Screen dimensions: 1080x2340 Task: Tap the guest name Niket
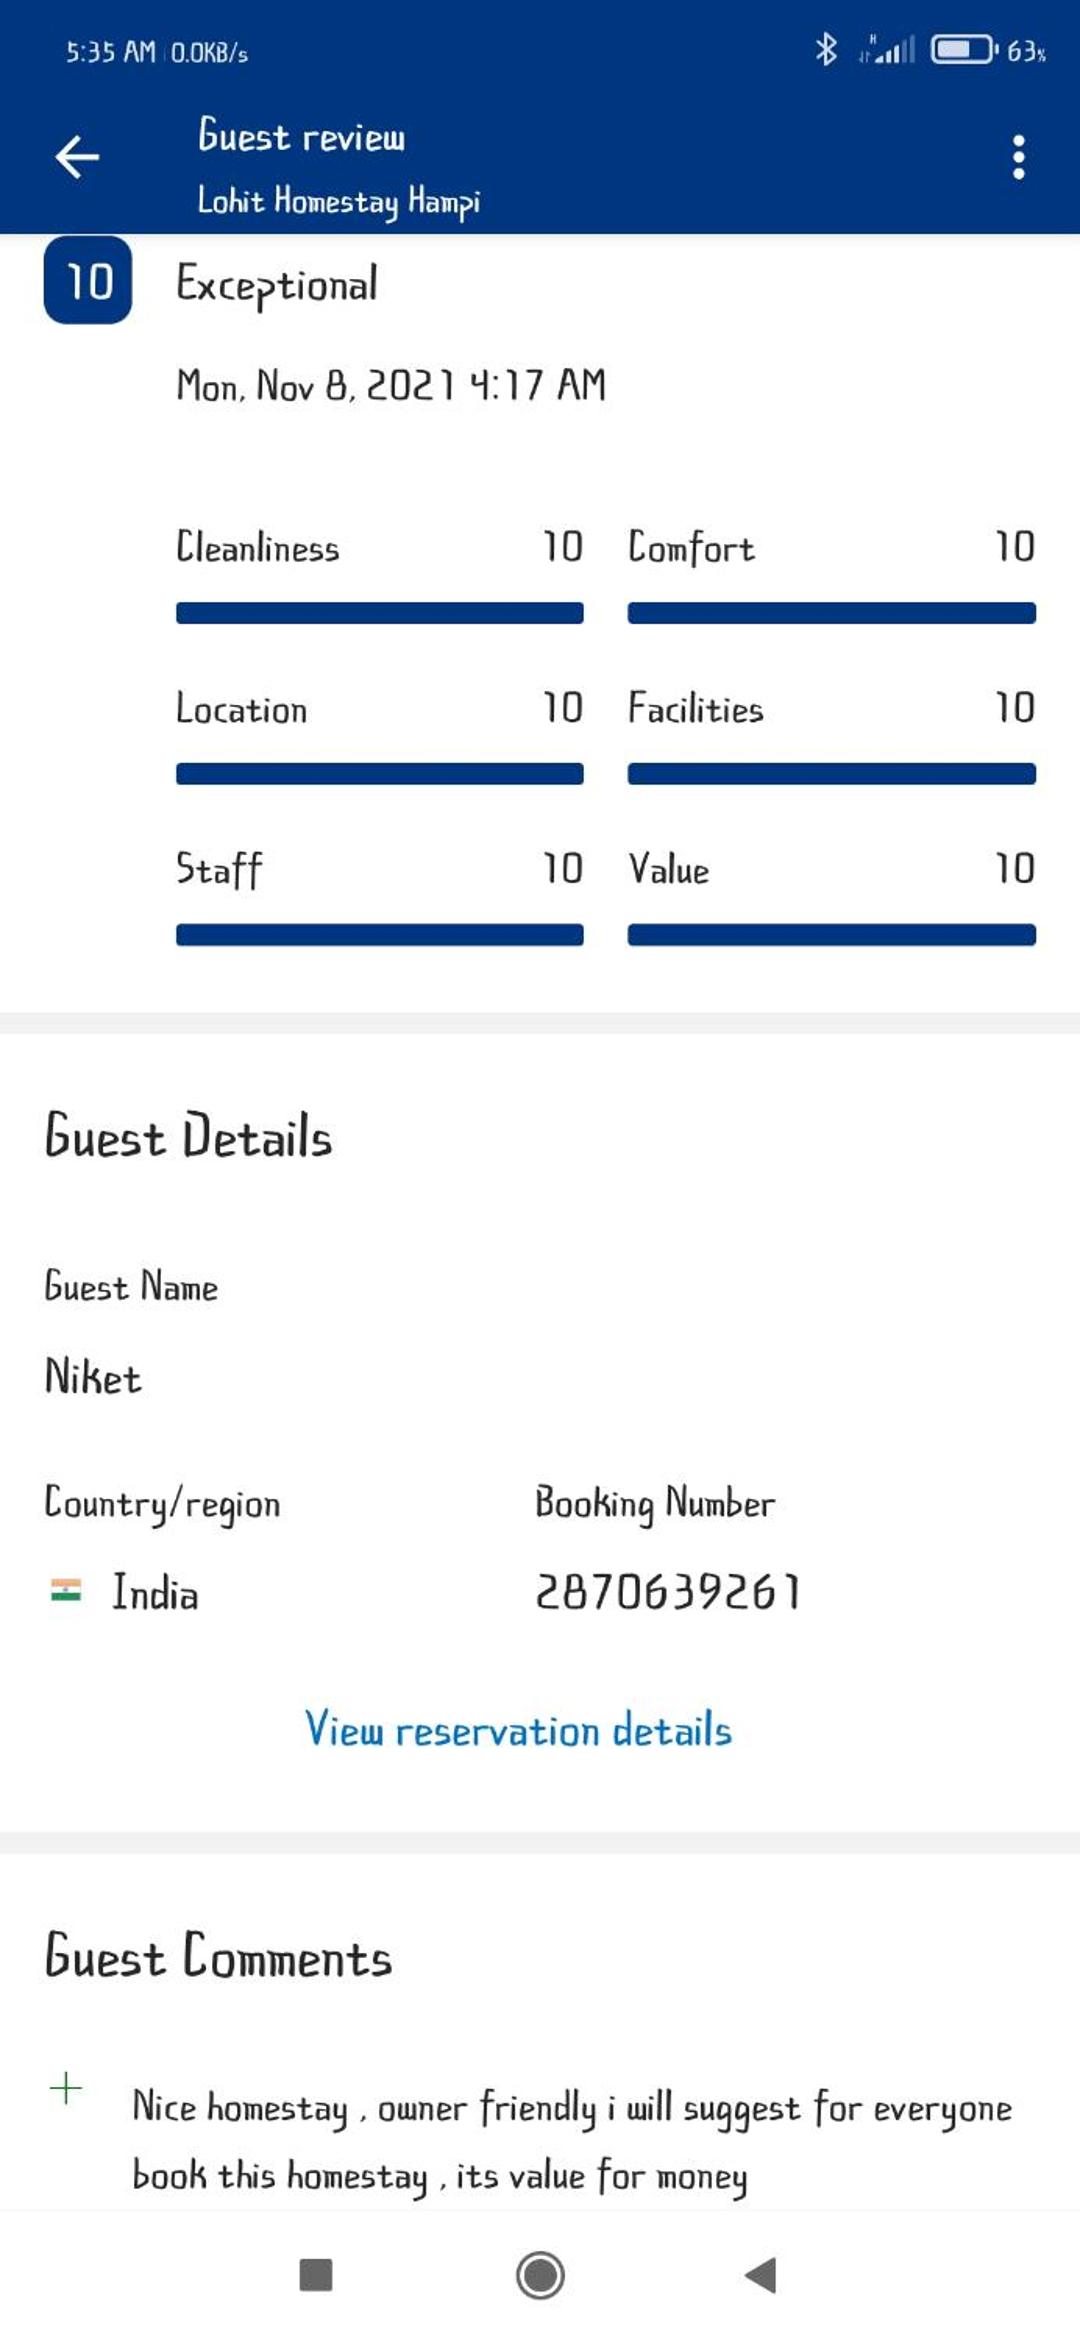pyautogui.click(x=93, y=1376)
